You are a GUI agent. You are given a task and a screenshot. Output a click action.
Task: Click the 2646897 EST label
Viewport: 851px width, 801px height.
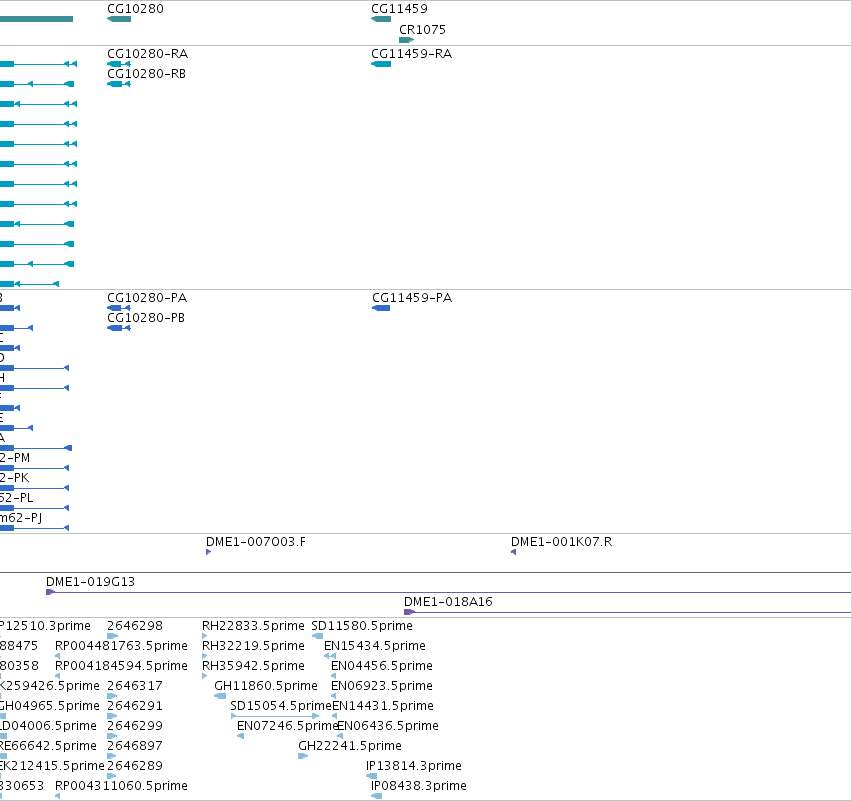pyautogui.click(x=135, y=746)
